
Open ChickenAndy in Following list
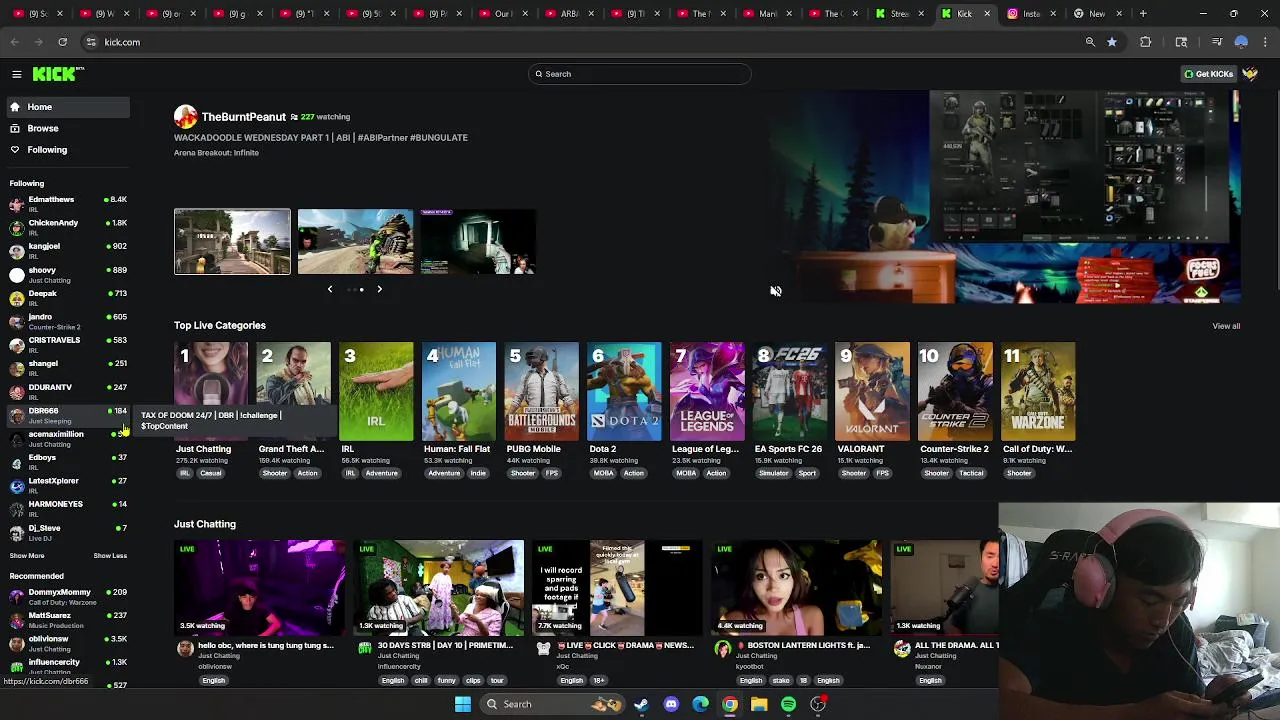(68, 227)
